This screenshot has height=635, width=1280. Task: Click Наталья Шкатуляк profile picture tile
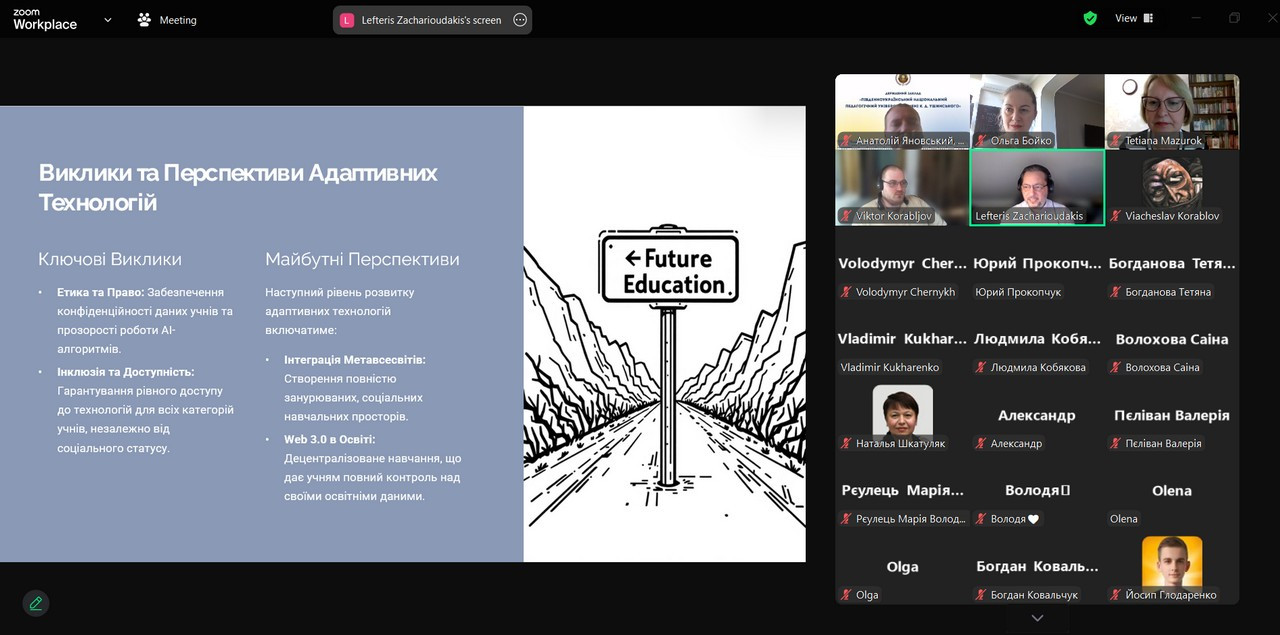902,410
